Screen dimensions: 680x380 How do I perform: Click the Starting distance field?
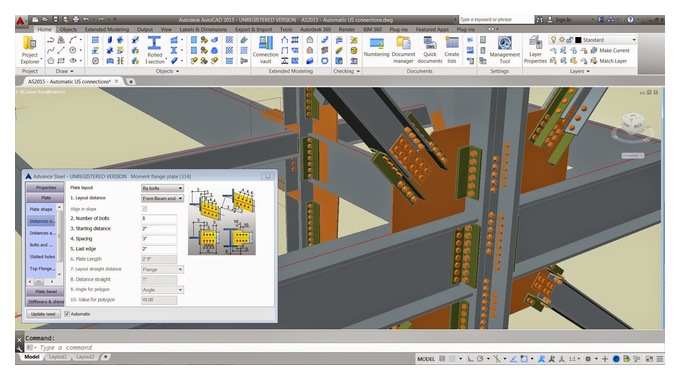[159, 229]
